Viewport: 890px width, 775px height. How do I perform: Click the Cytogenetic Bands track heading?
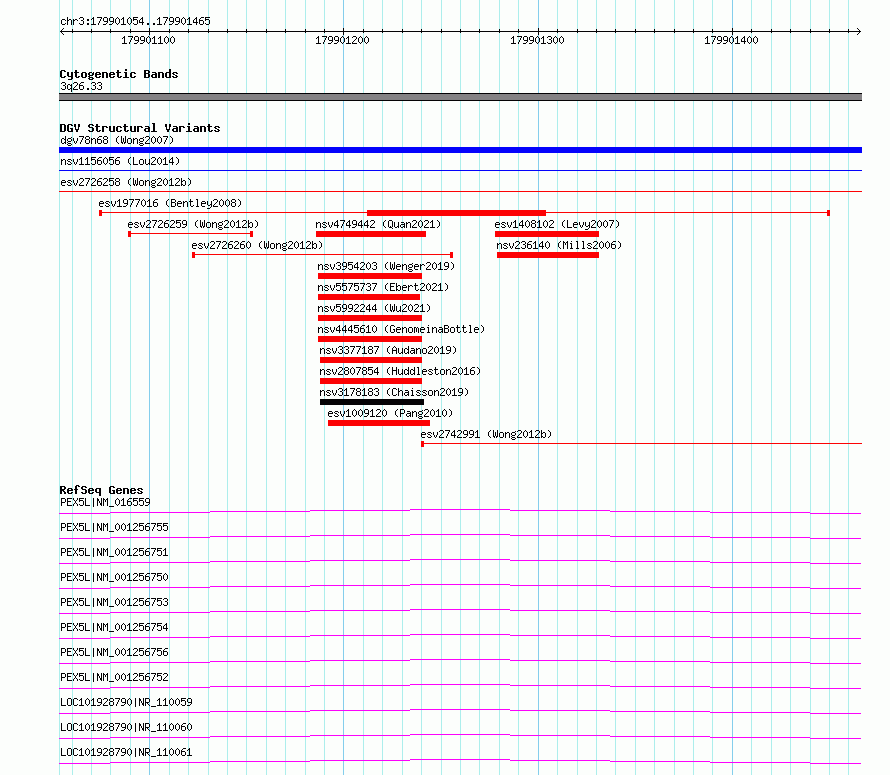[x=119, y=74]
